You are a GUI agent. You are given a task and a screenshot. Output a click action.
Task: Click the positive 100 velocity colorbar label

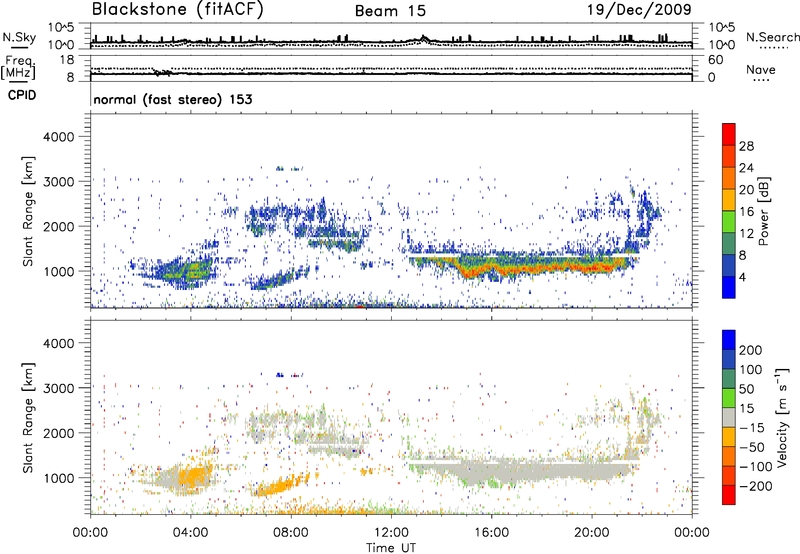point(751,370)
